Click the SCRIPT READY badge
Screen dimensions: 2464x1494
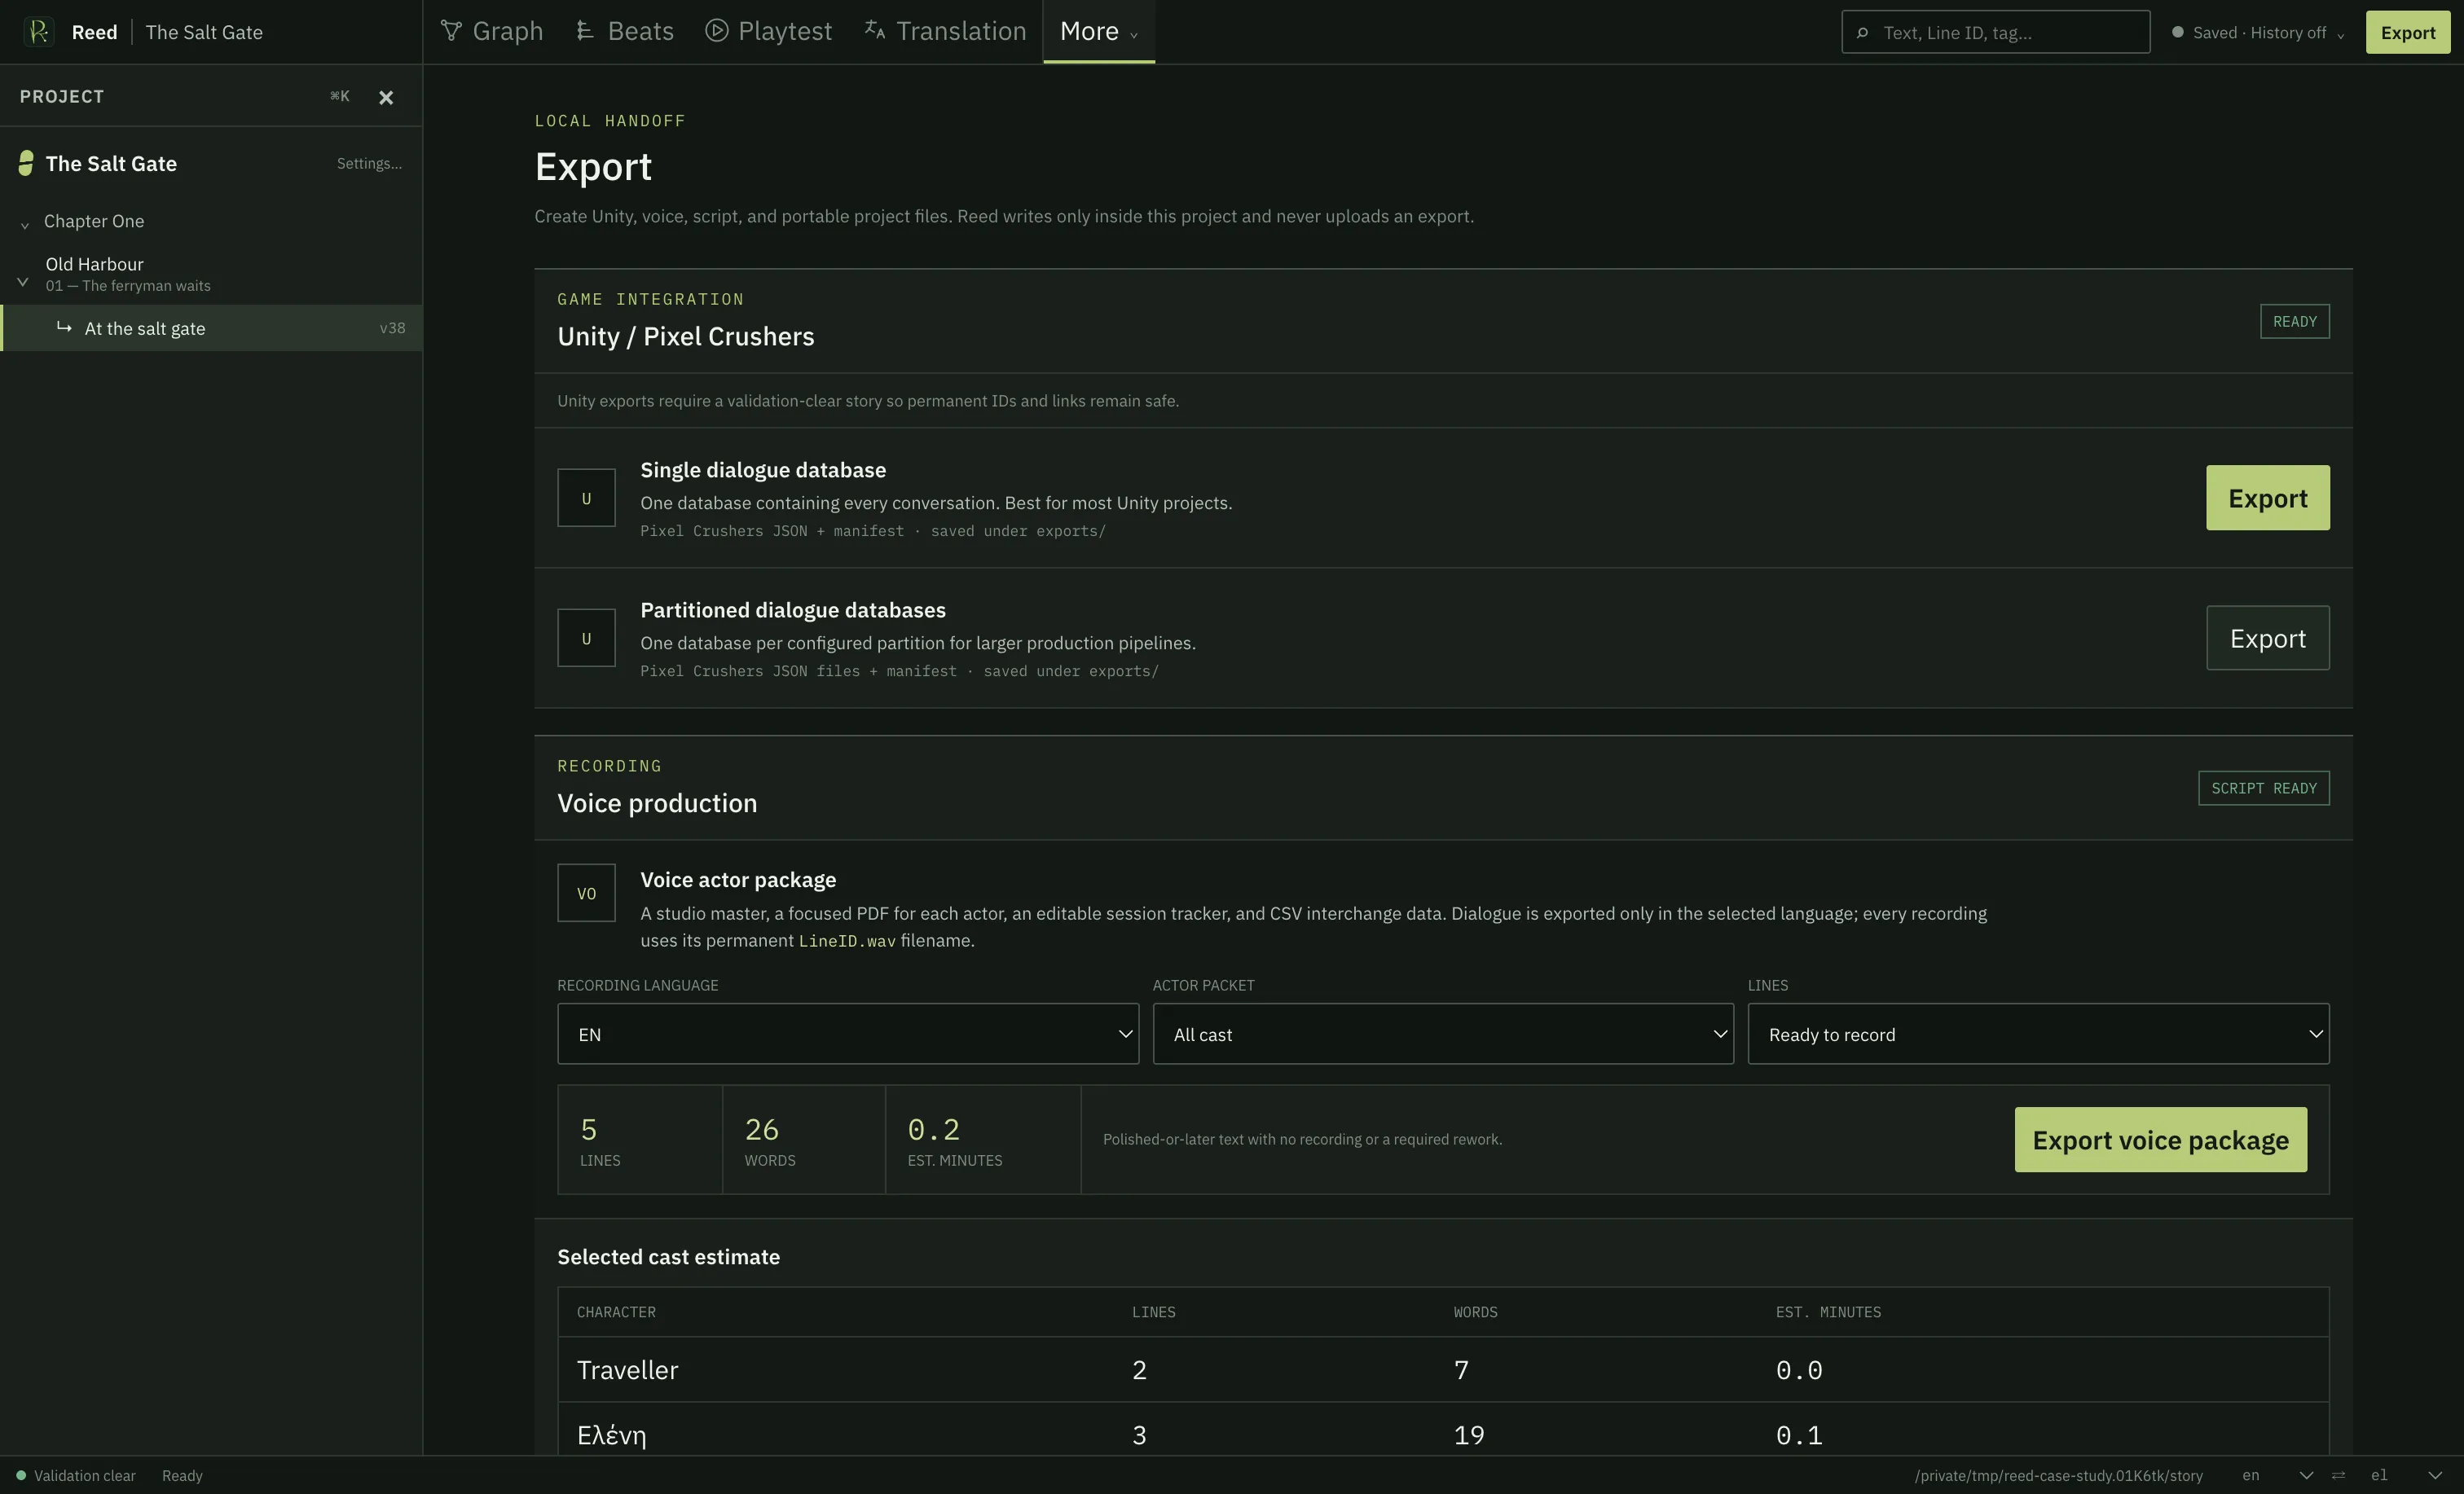(x=2263, y=788)
